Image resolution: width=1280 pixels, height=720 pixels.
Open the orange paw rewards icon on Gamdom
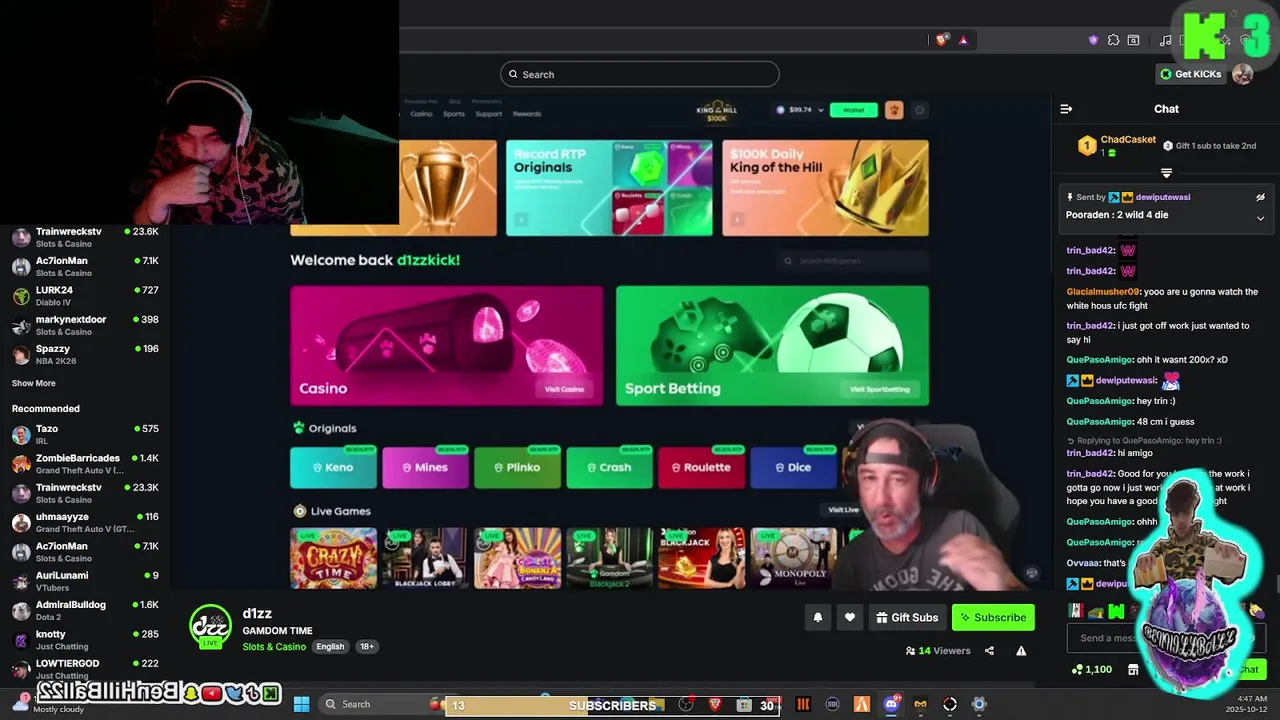(x=893, y=110)
